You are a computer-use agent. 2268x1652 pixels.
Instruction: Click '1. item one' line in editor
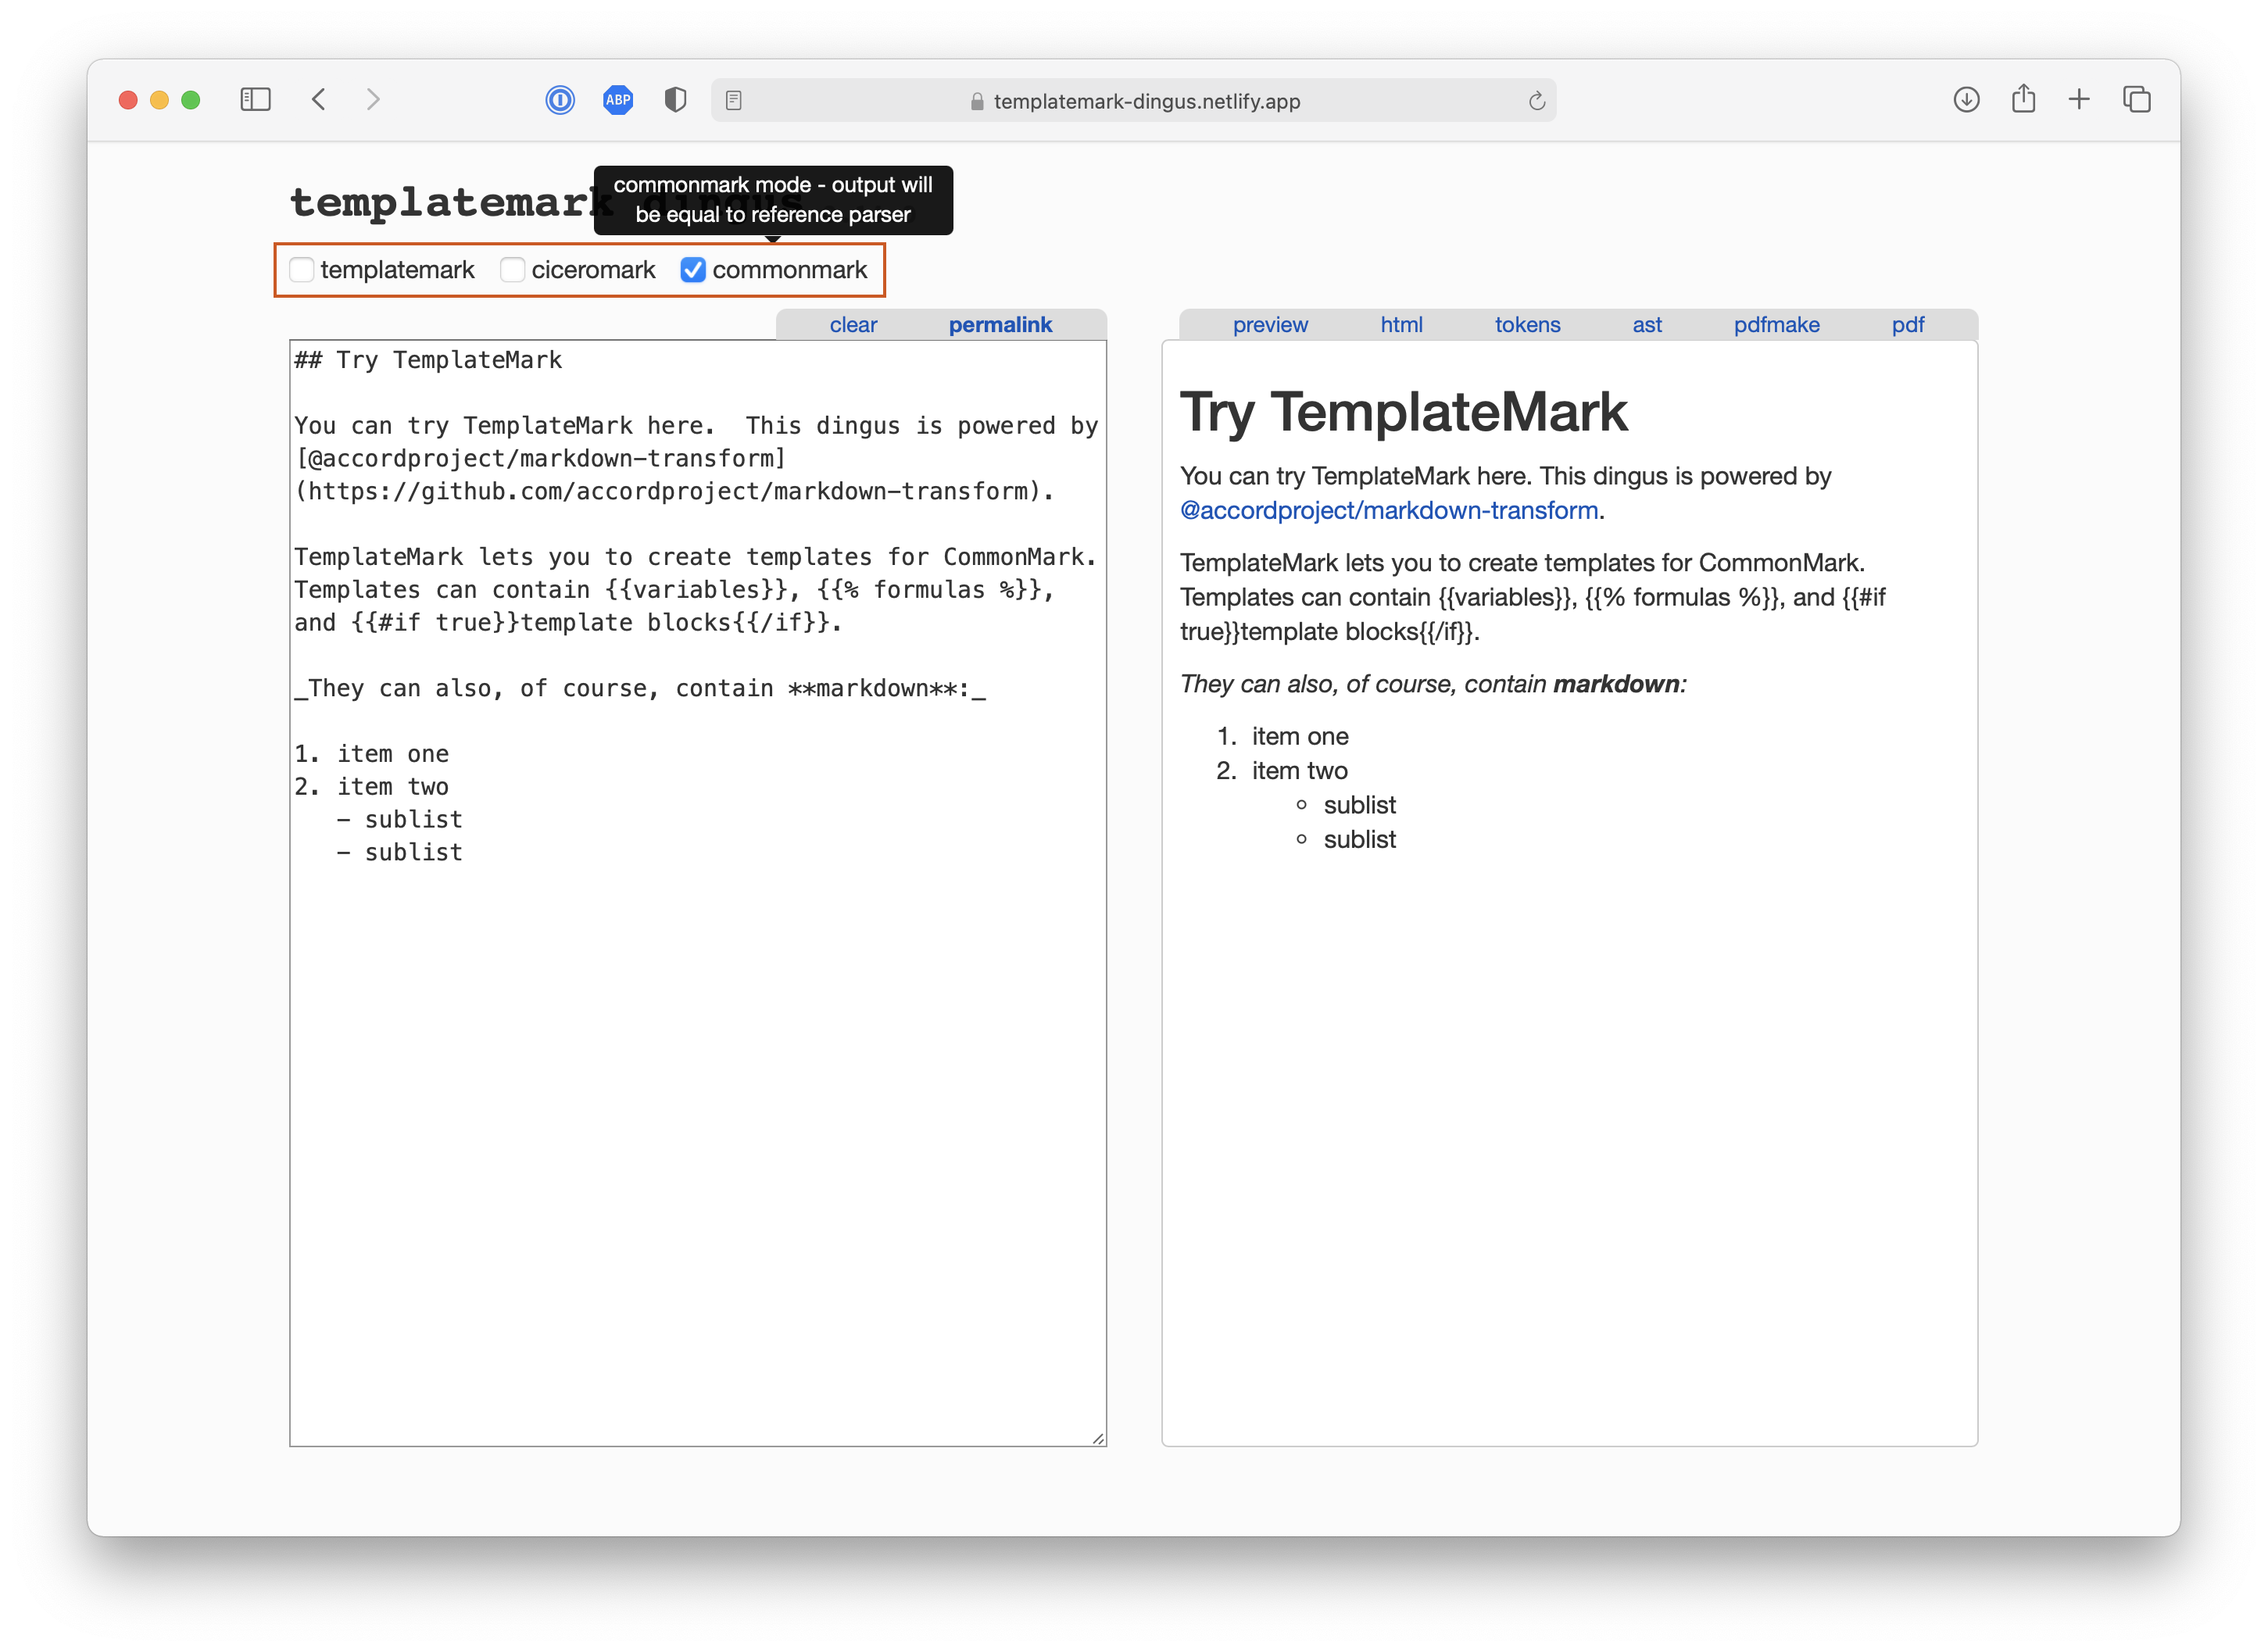(x=371, y=754)
